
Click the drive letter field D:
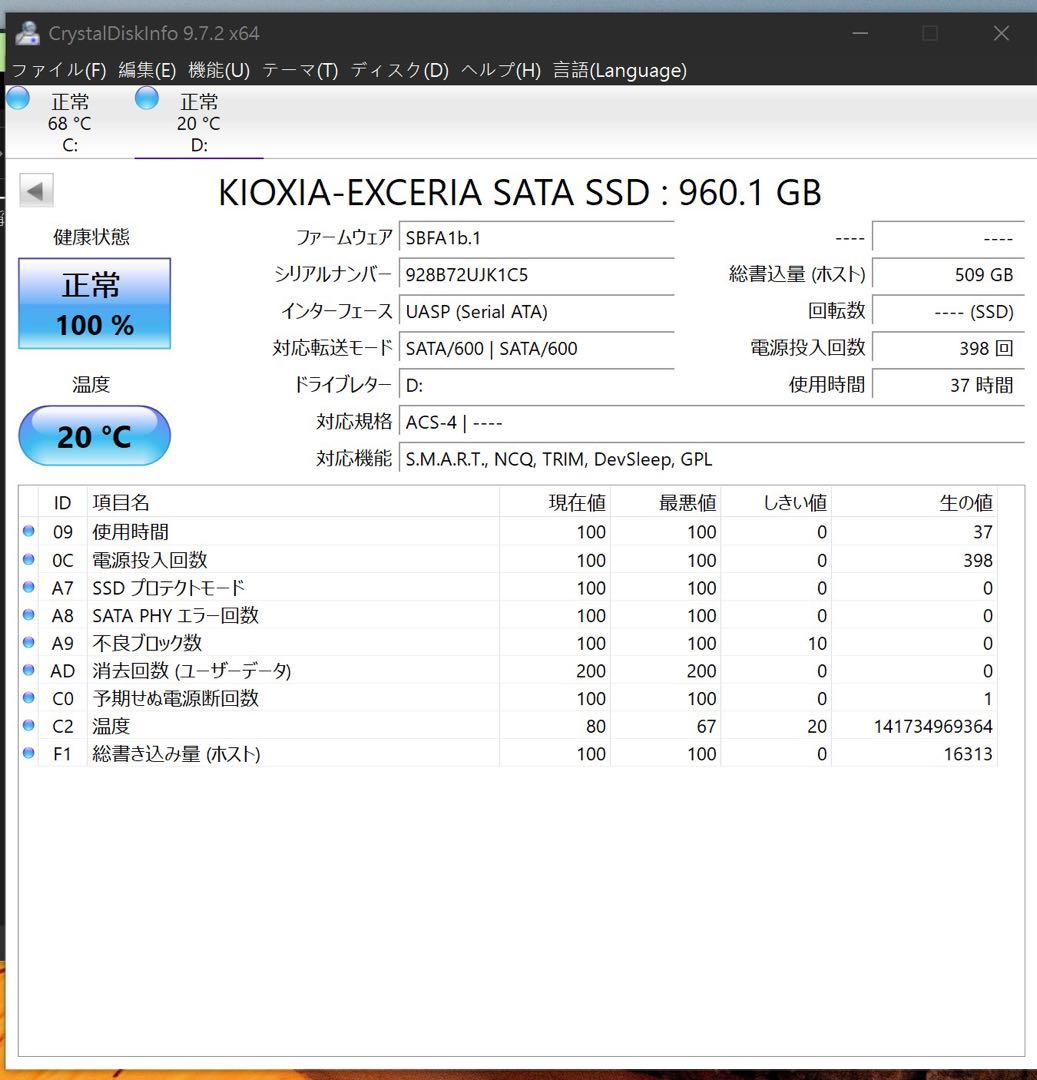536,385
